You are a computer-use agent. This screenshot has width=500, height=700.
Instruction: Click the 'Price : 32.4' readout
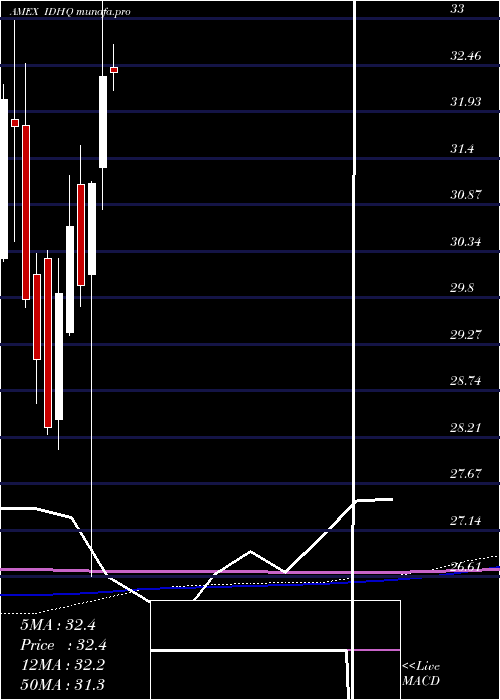pos(64,645)
